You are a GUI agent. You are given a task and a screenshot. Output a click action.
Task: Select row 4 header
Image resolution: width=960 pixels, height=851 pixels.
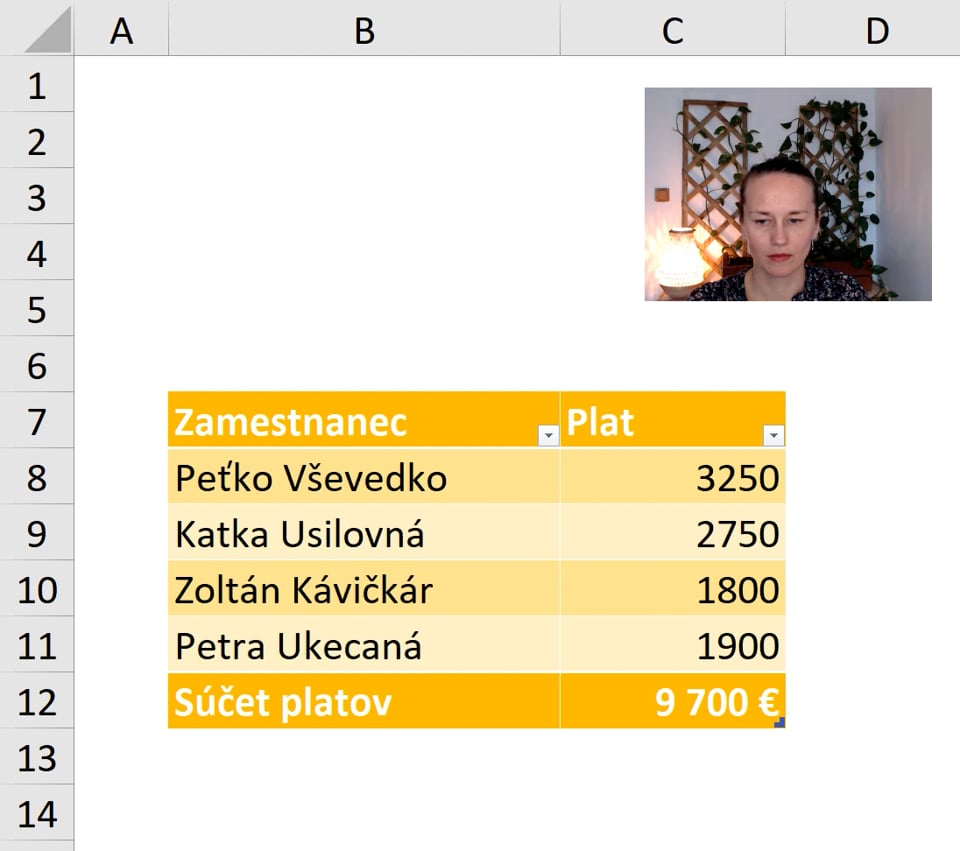(x=37, y=252)
